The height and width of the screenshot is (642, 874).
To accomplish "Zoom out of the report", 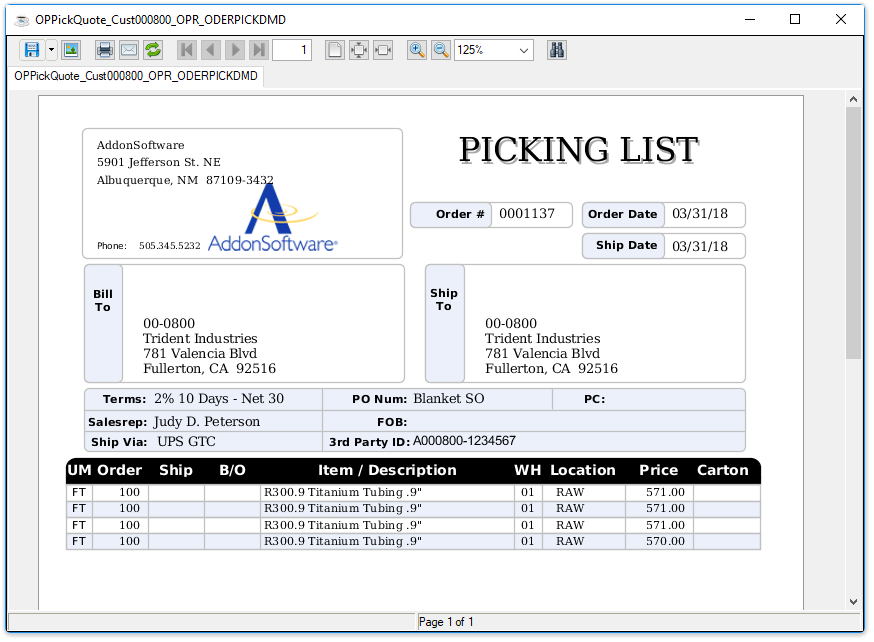I will pyautogui.click(x=441, y=50).
